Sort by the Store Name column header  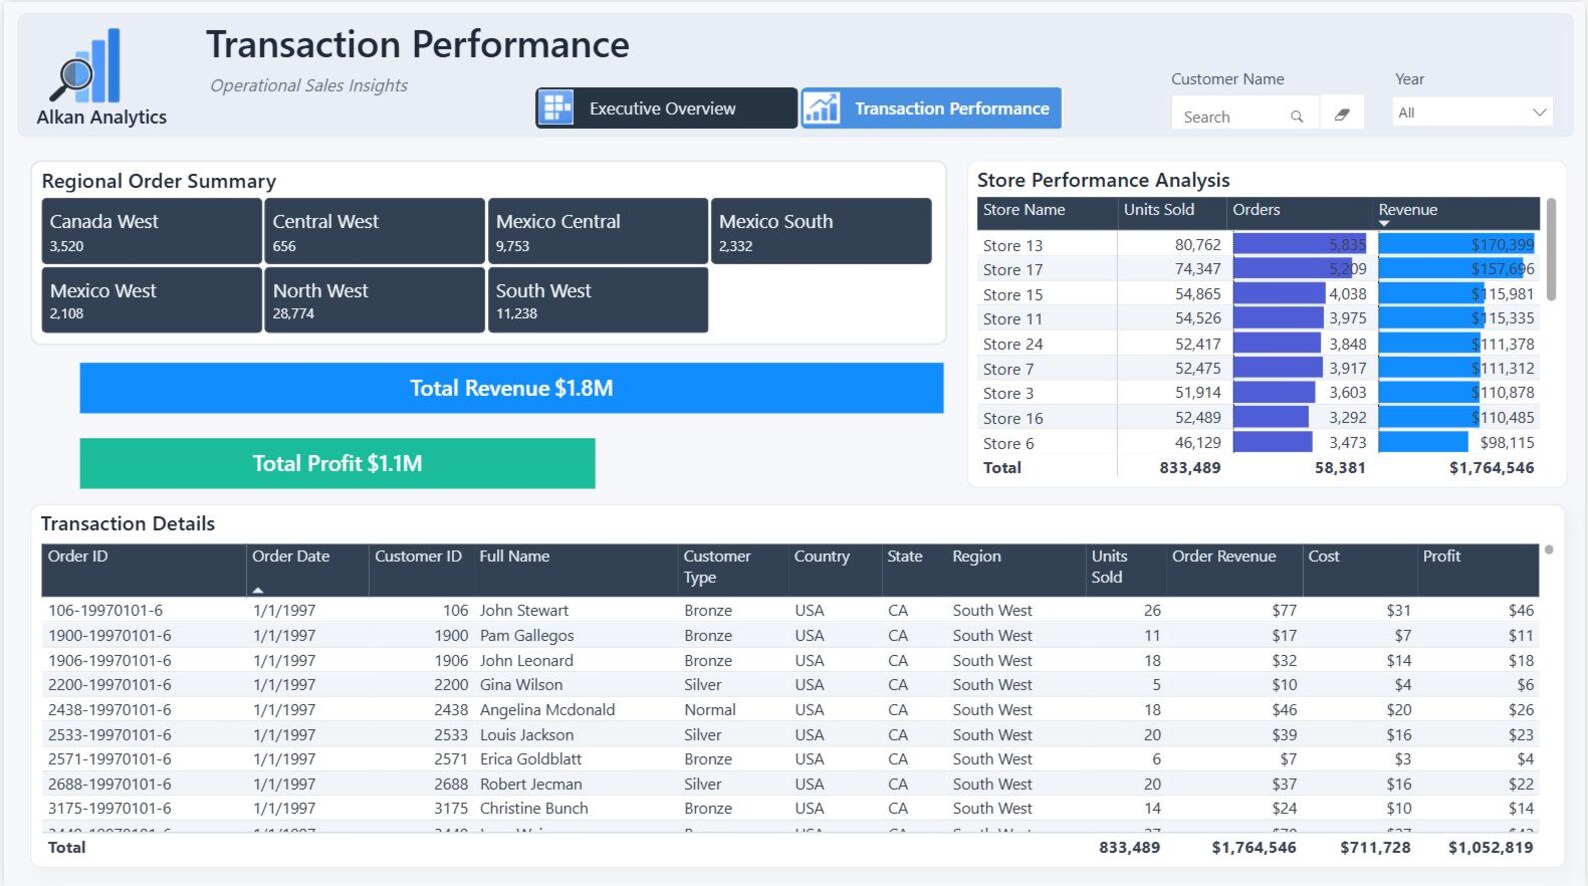coord(1047,211)
